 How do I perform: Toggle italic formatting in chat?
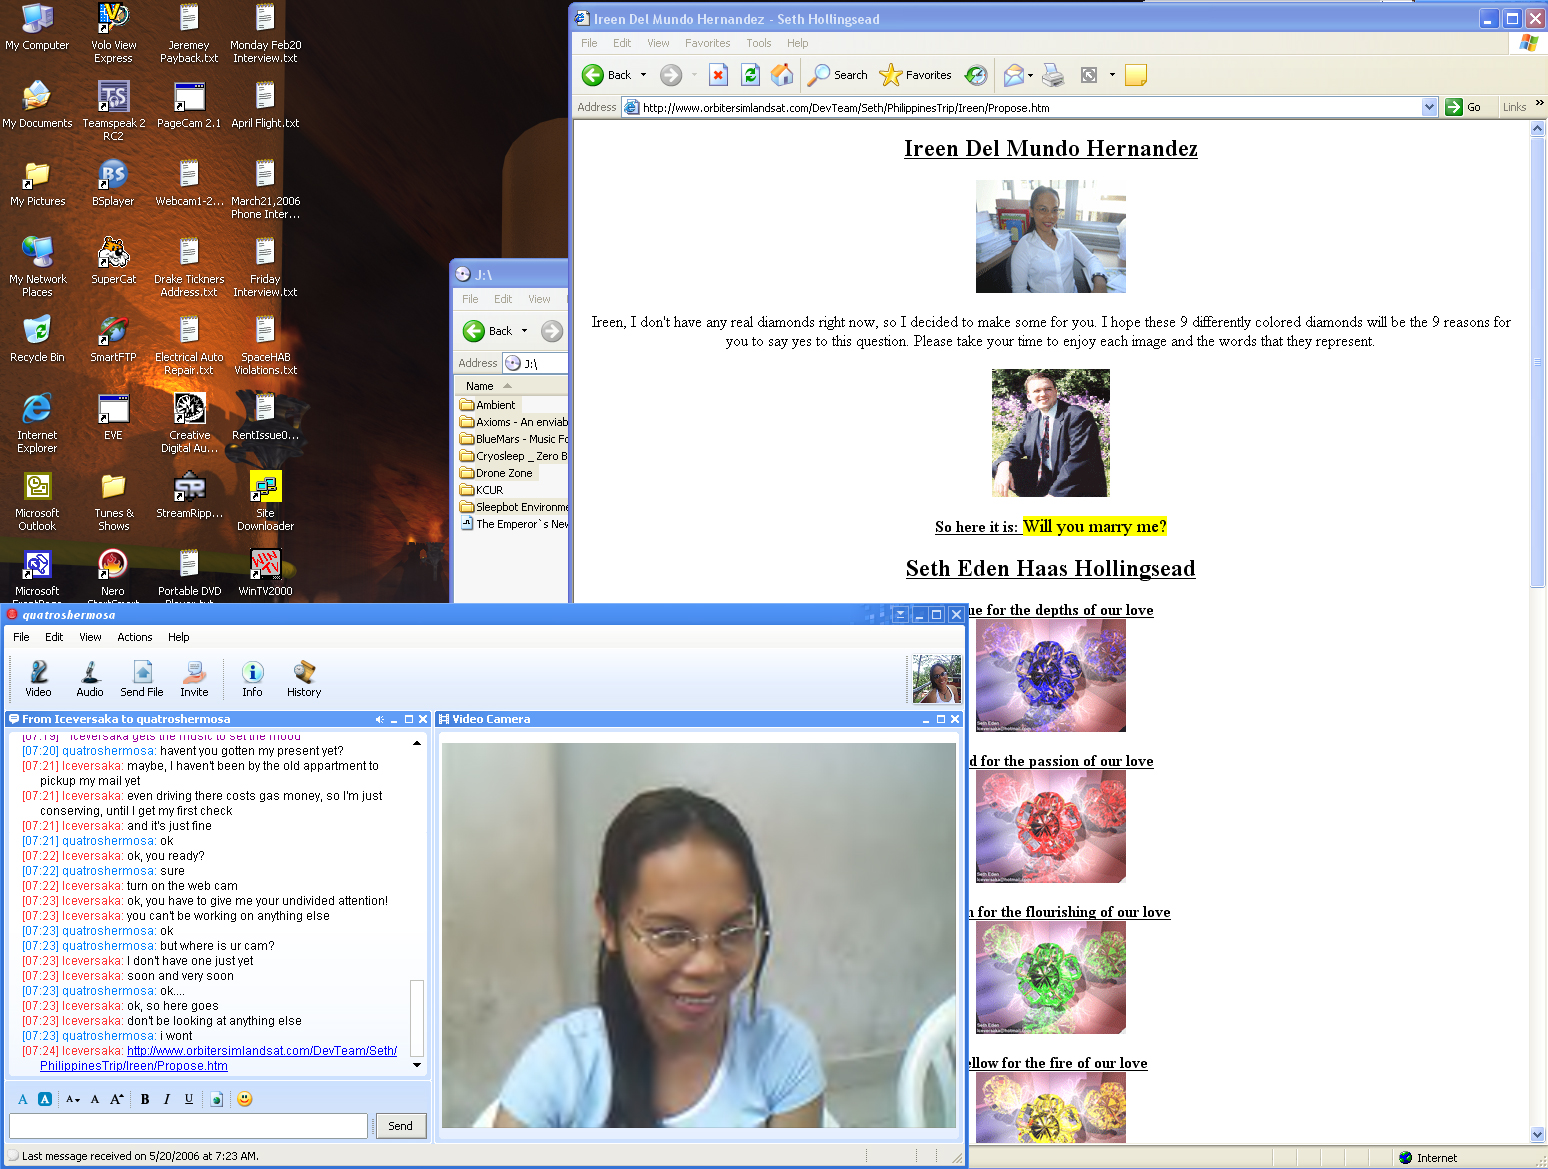[x=166, y=1099]
